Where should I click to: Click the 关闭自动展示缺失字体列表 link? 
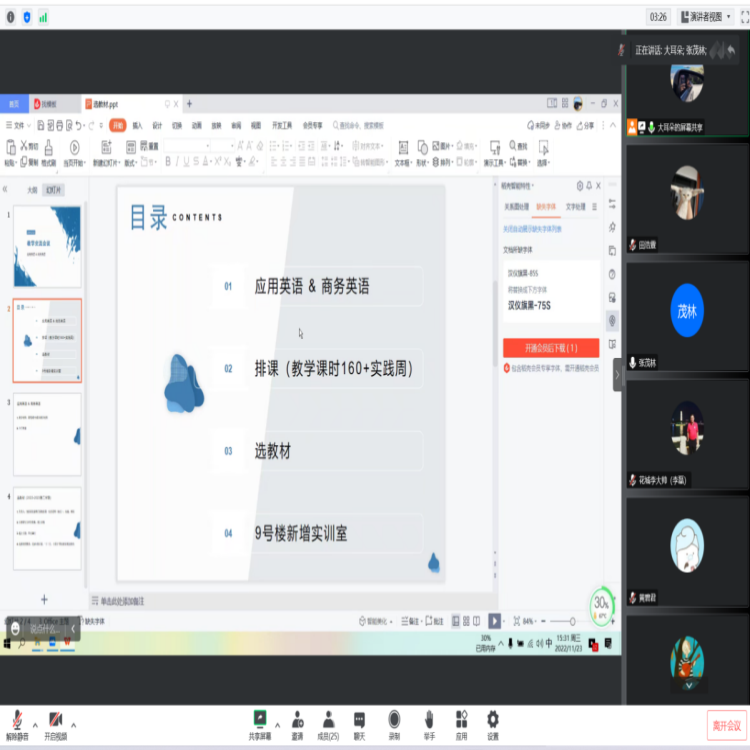click(532, 229)
